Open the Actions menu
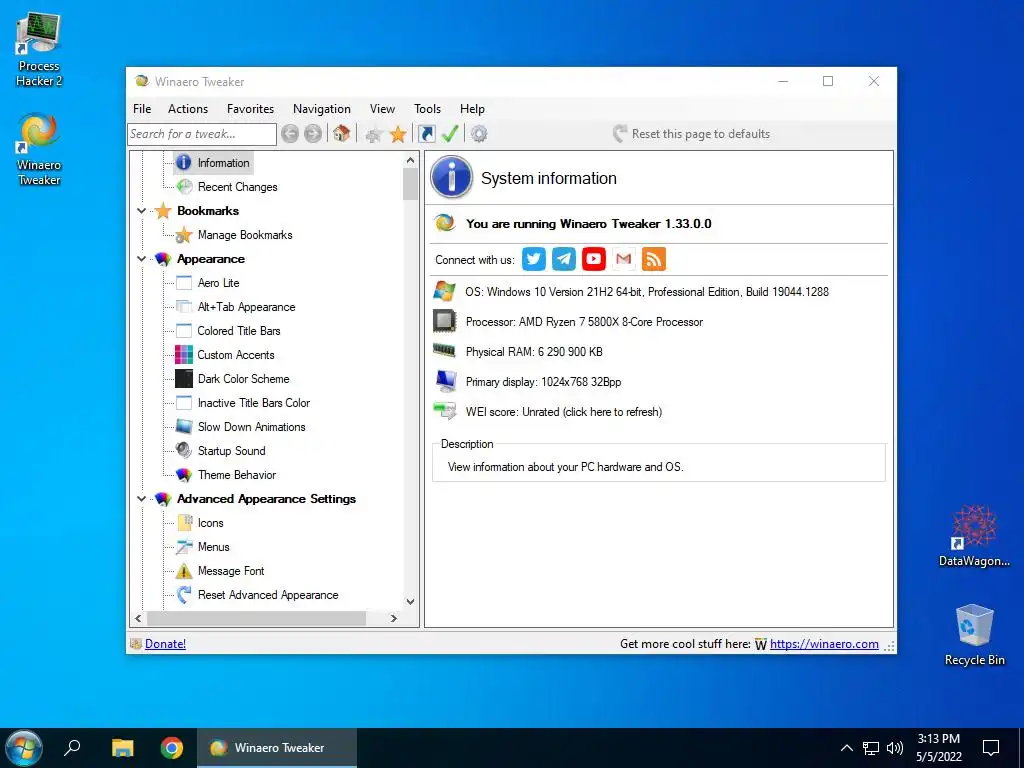Image resolution: width=1024 pixels, height=768 pixels. (x=188, y=109)
